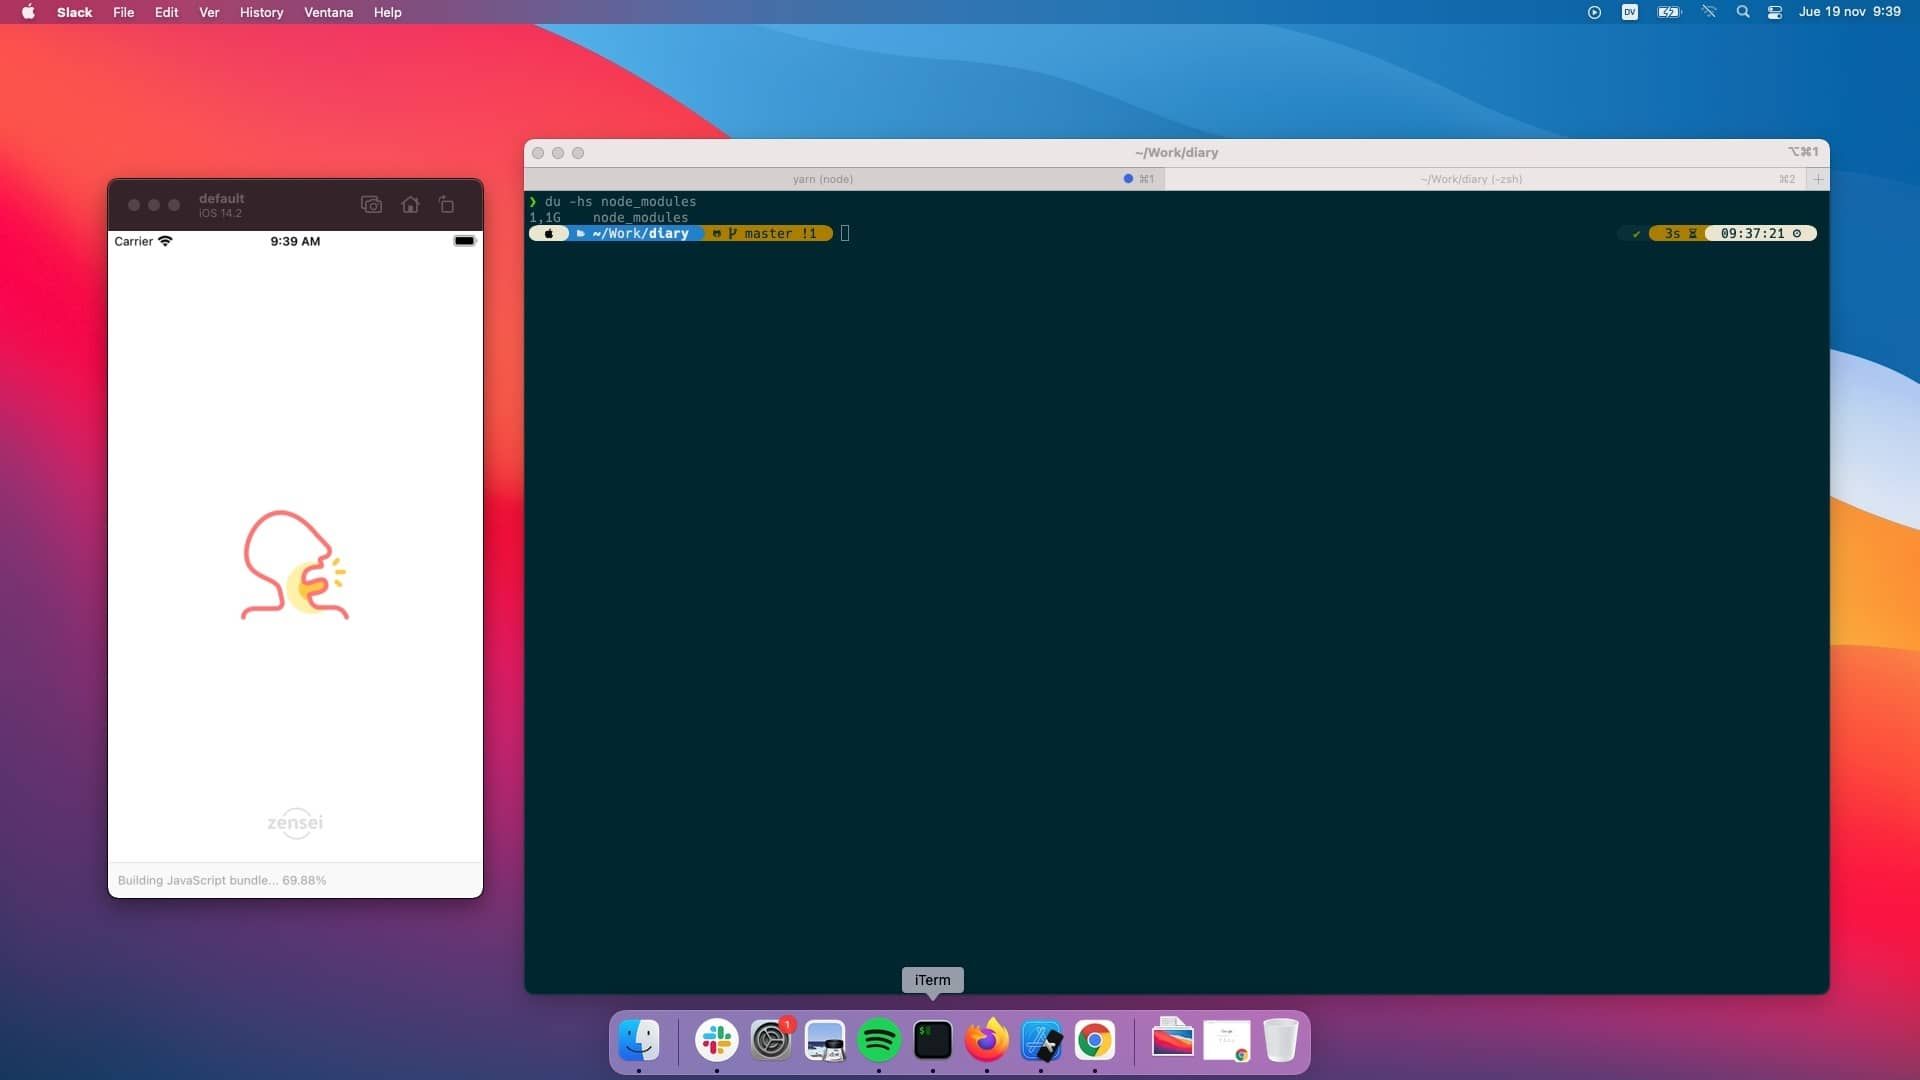The height and width of the screenshot is (1080, 1920).
Task: Open iTerm from the Dock
Action: tap(933, 1041)
